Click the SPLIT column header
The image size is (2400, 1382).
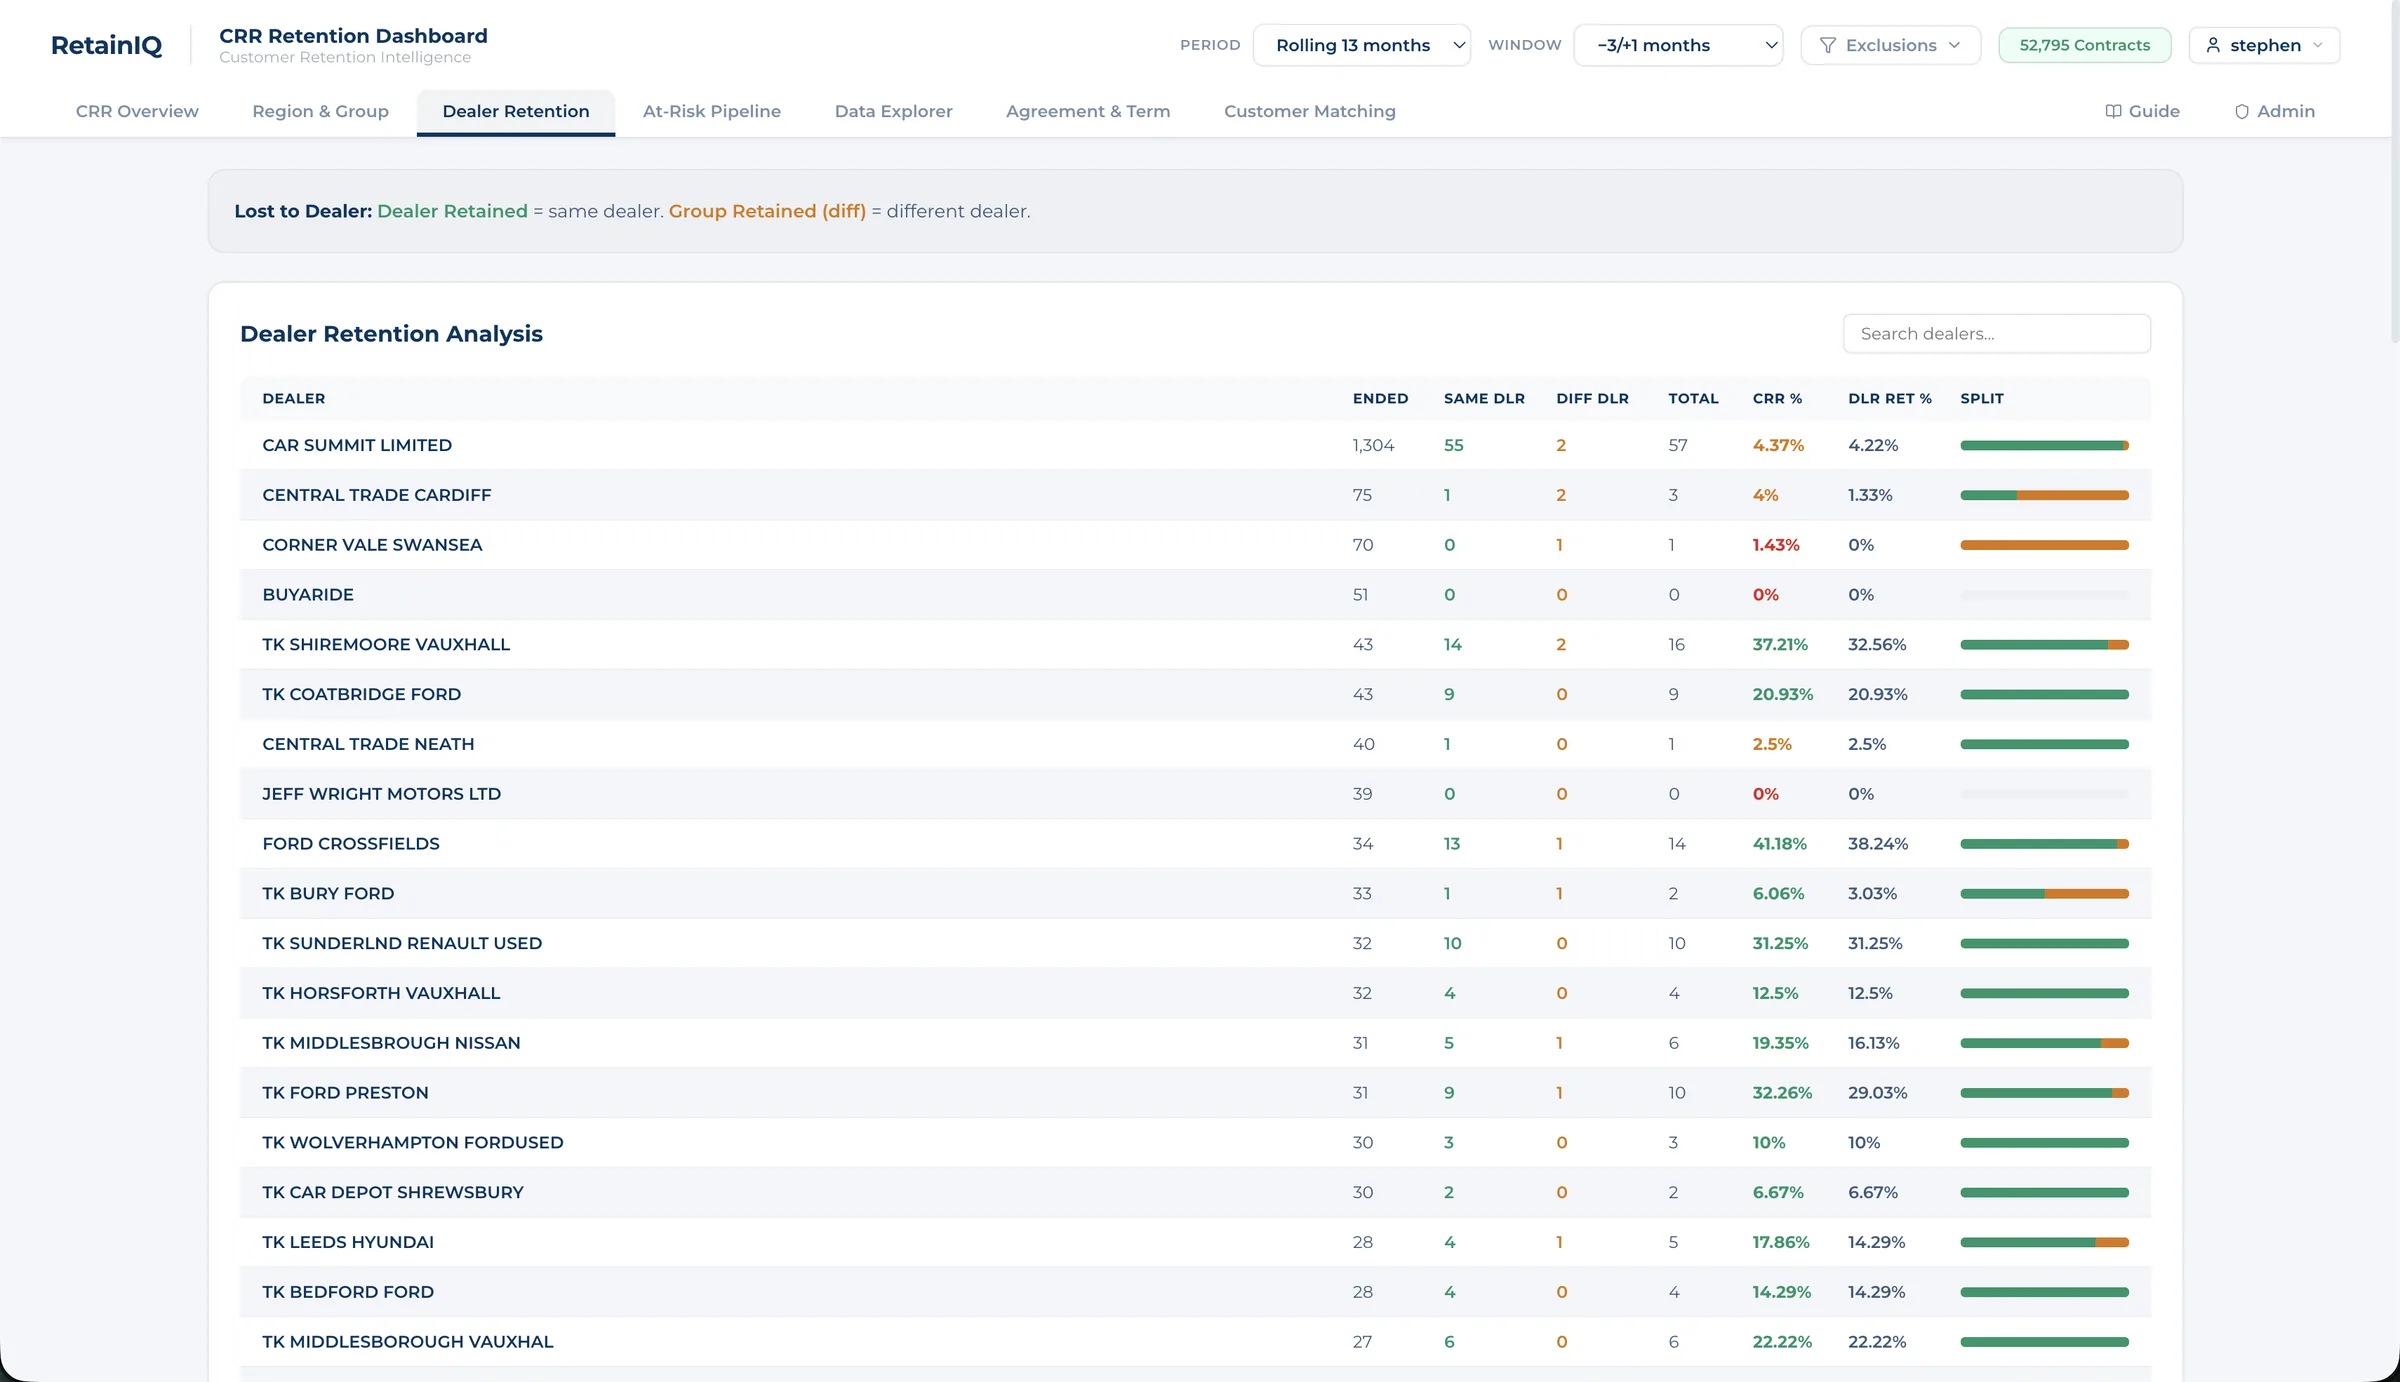1981,398
